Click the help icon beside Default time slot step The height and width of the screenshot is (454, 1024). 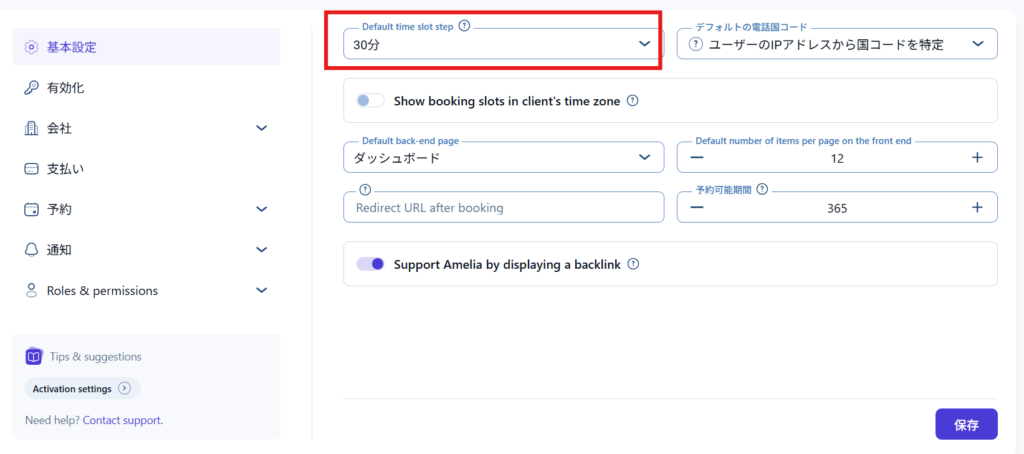[464, 26]
